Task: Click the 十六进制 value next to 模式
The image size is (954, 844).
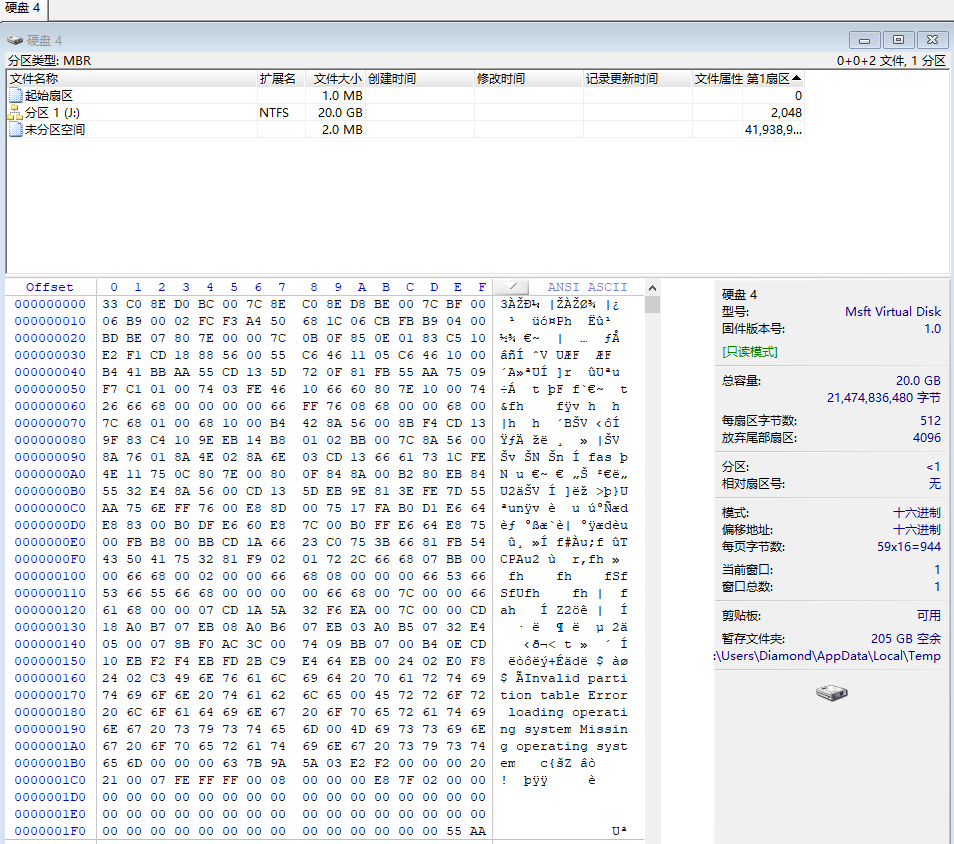Action: point(916,512)
